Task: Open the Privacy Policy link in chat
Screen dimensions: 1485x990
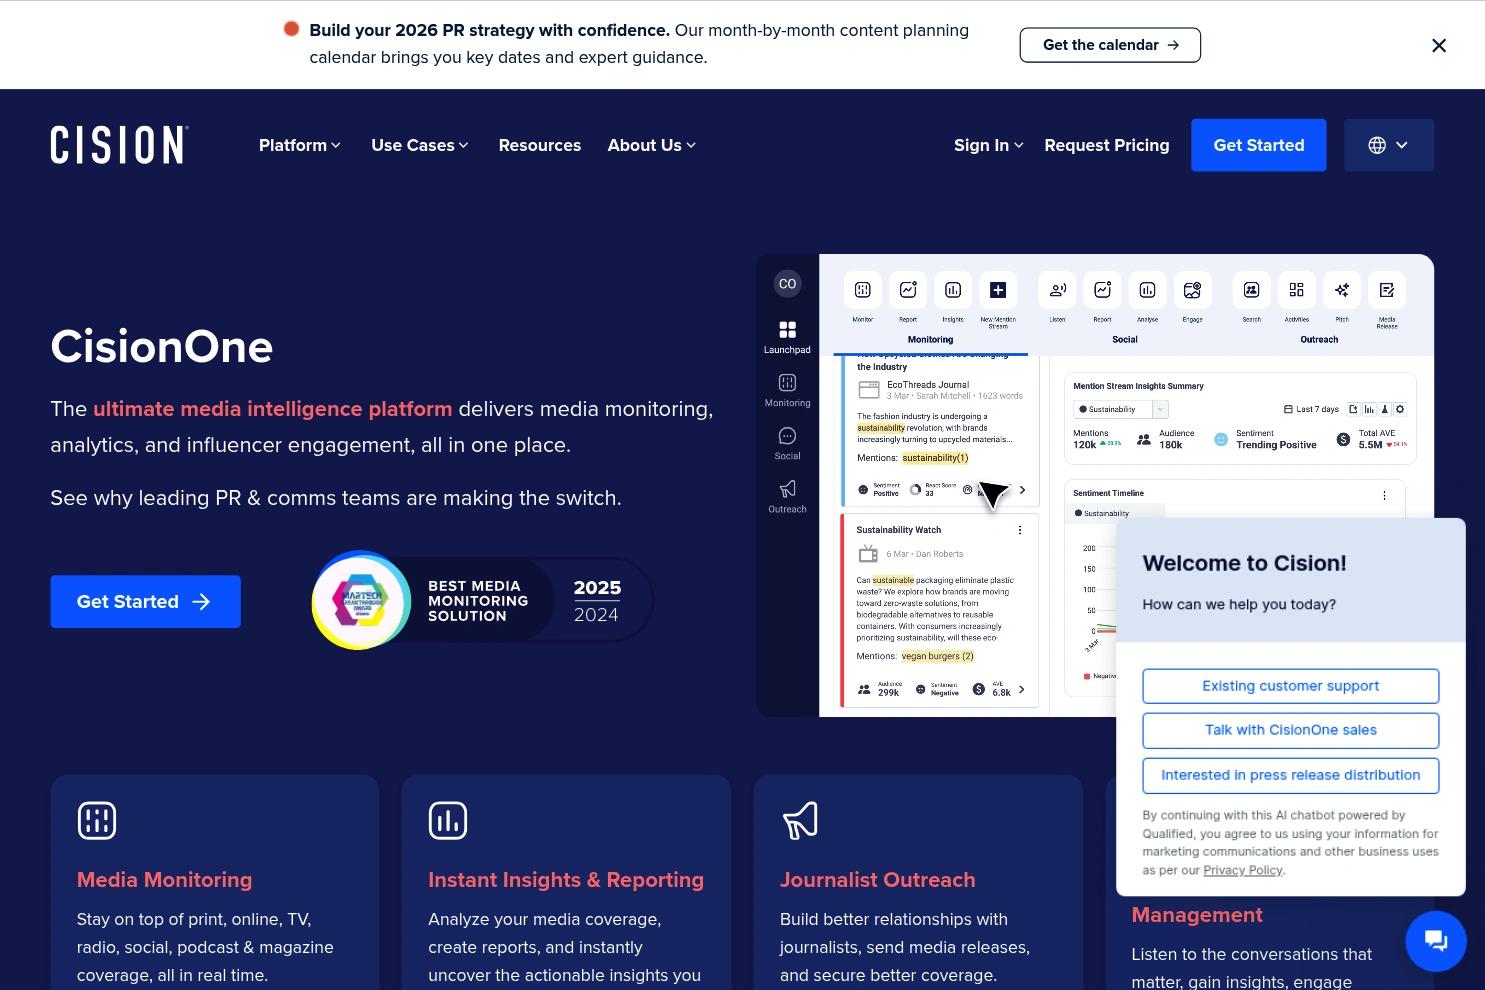Action: click(1243, 870)
